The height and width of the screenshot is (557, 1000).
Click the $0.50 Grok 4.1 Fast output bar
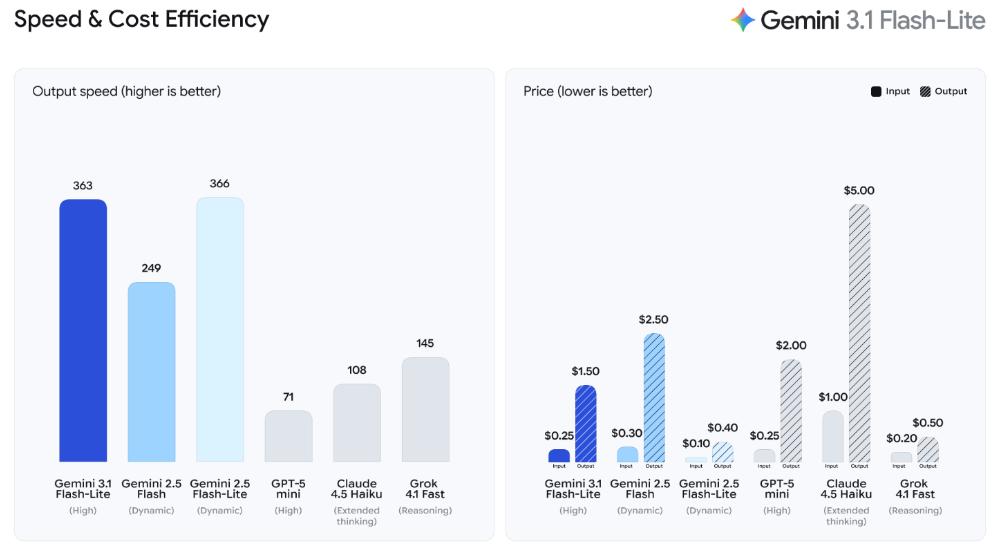click(x=928, y=450)
